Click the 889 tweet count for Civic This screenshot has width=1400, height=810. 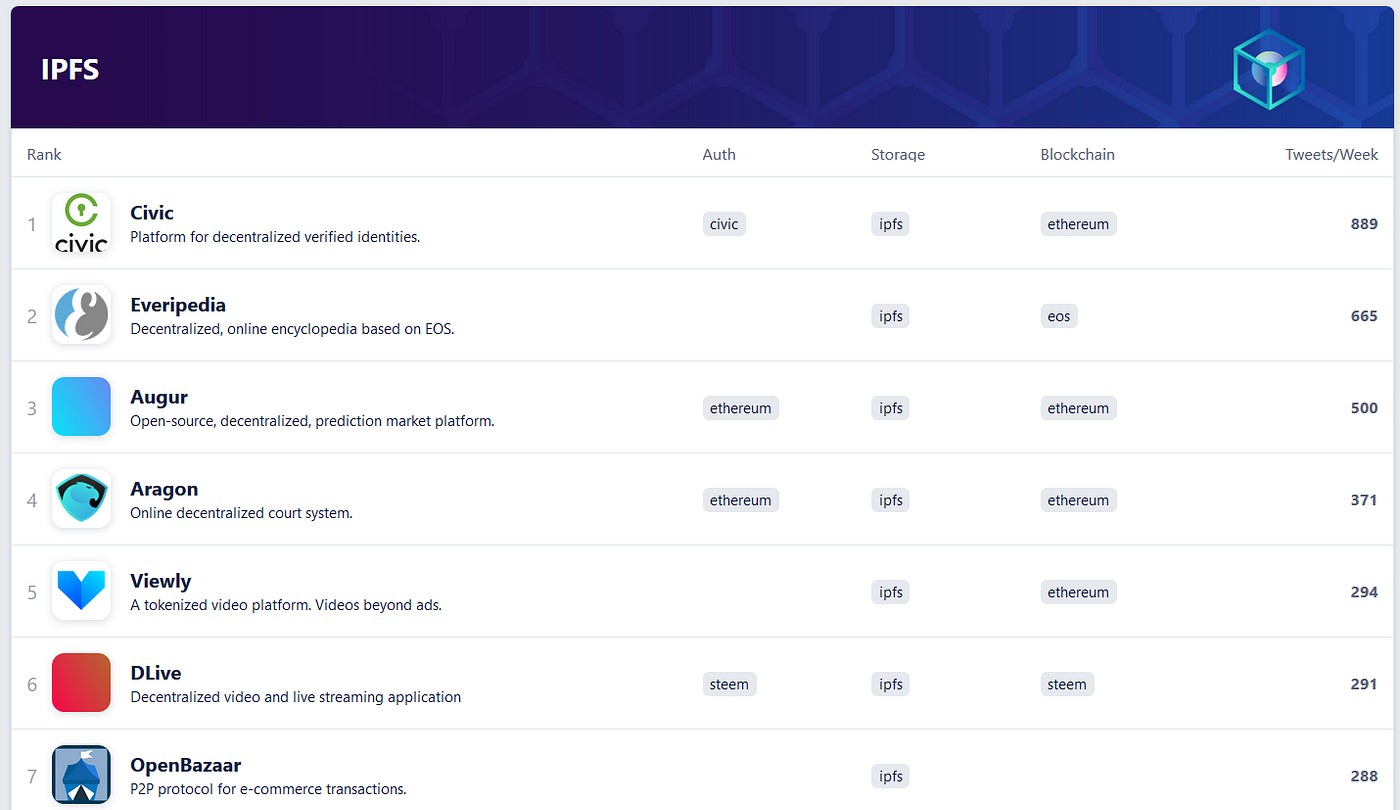tap(1363, 224)
